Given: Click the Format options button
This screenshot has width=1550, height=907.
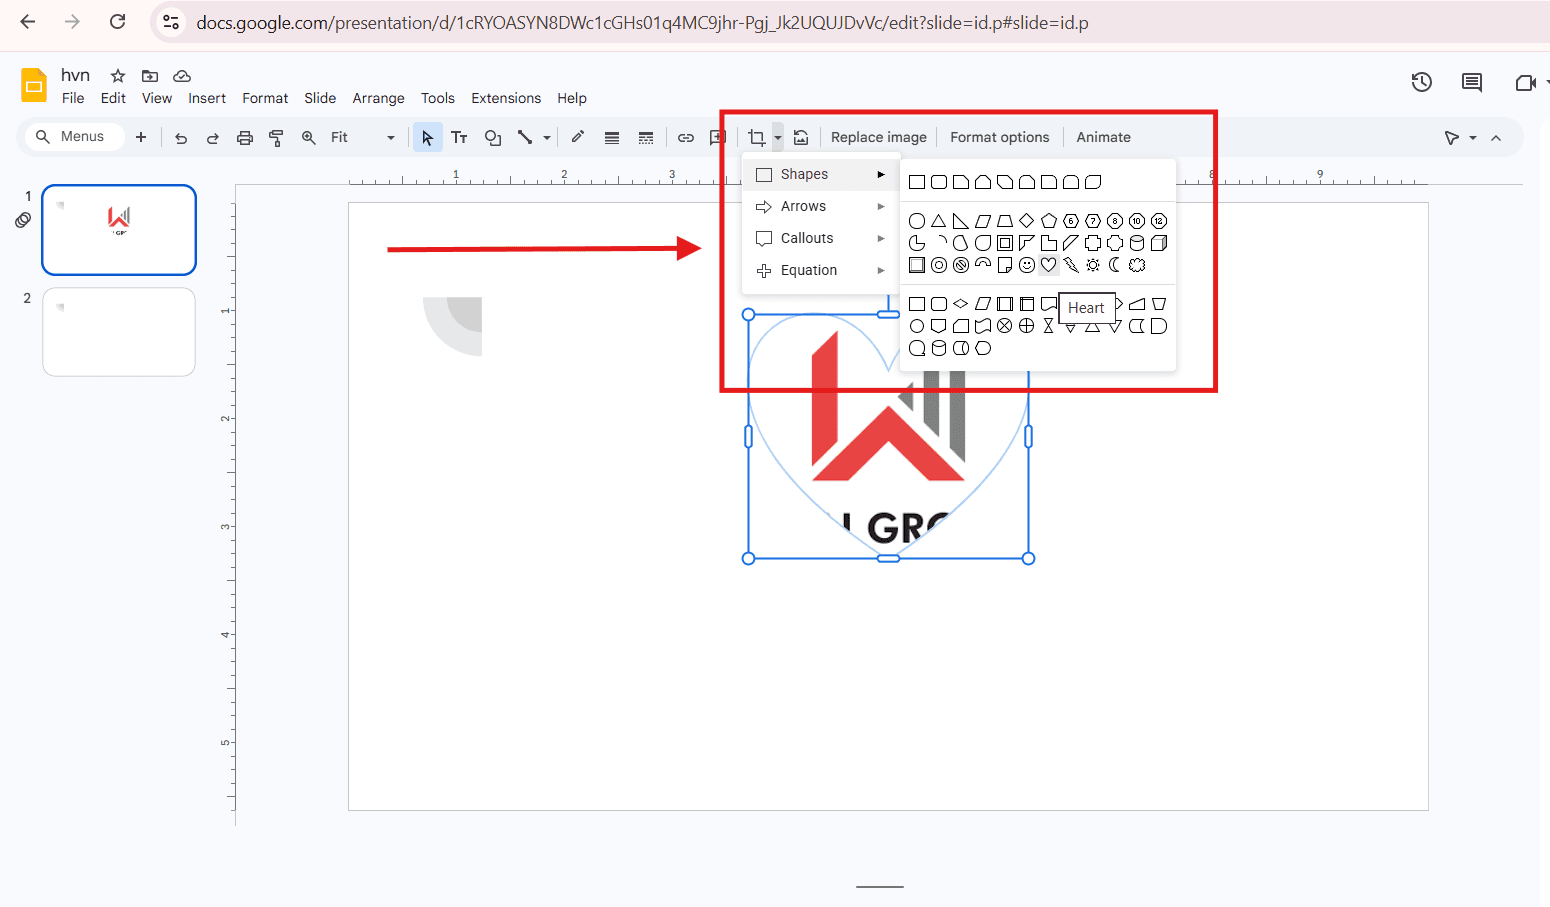Looking at the screenshot, I should [1000, 138].
